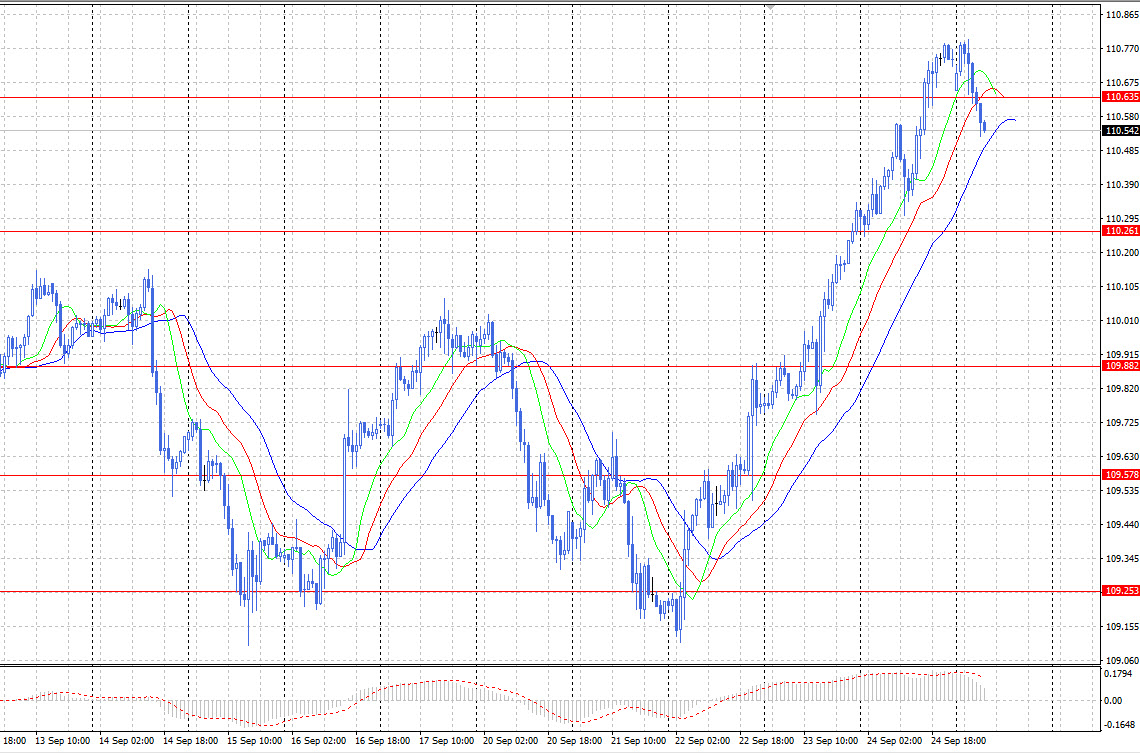
Task: Click the chart shift triangle marker at top
Action: tap(770, 7)
